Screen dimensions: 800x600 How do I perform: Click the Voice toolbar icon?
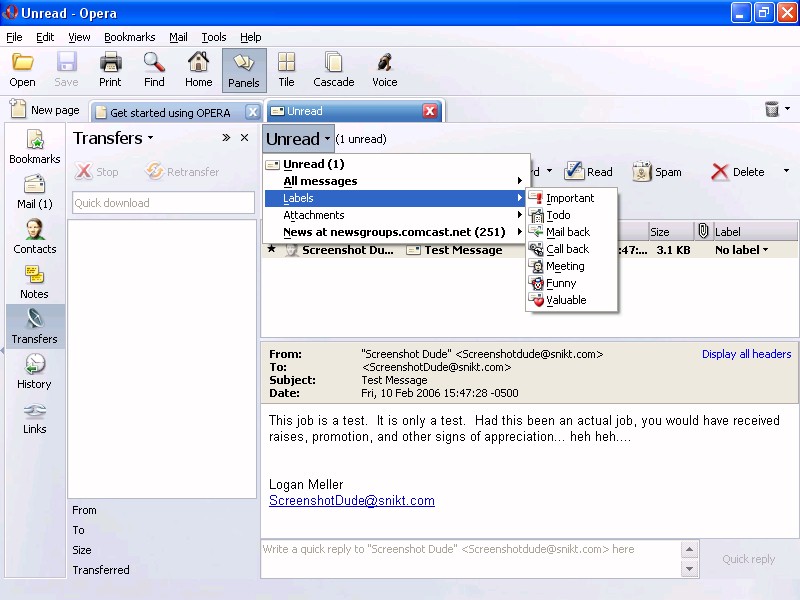(384, 70)
